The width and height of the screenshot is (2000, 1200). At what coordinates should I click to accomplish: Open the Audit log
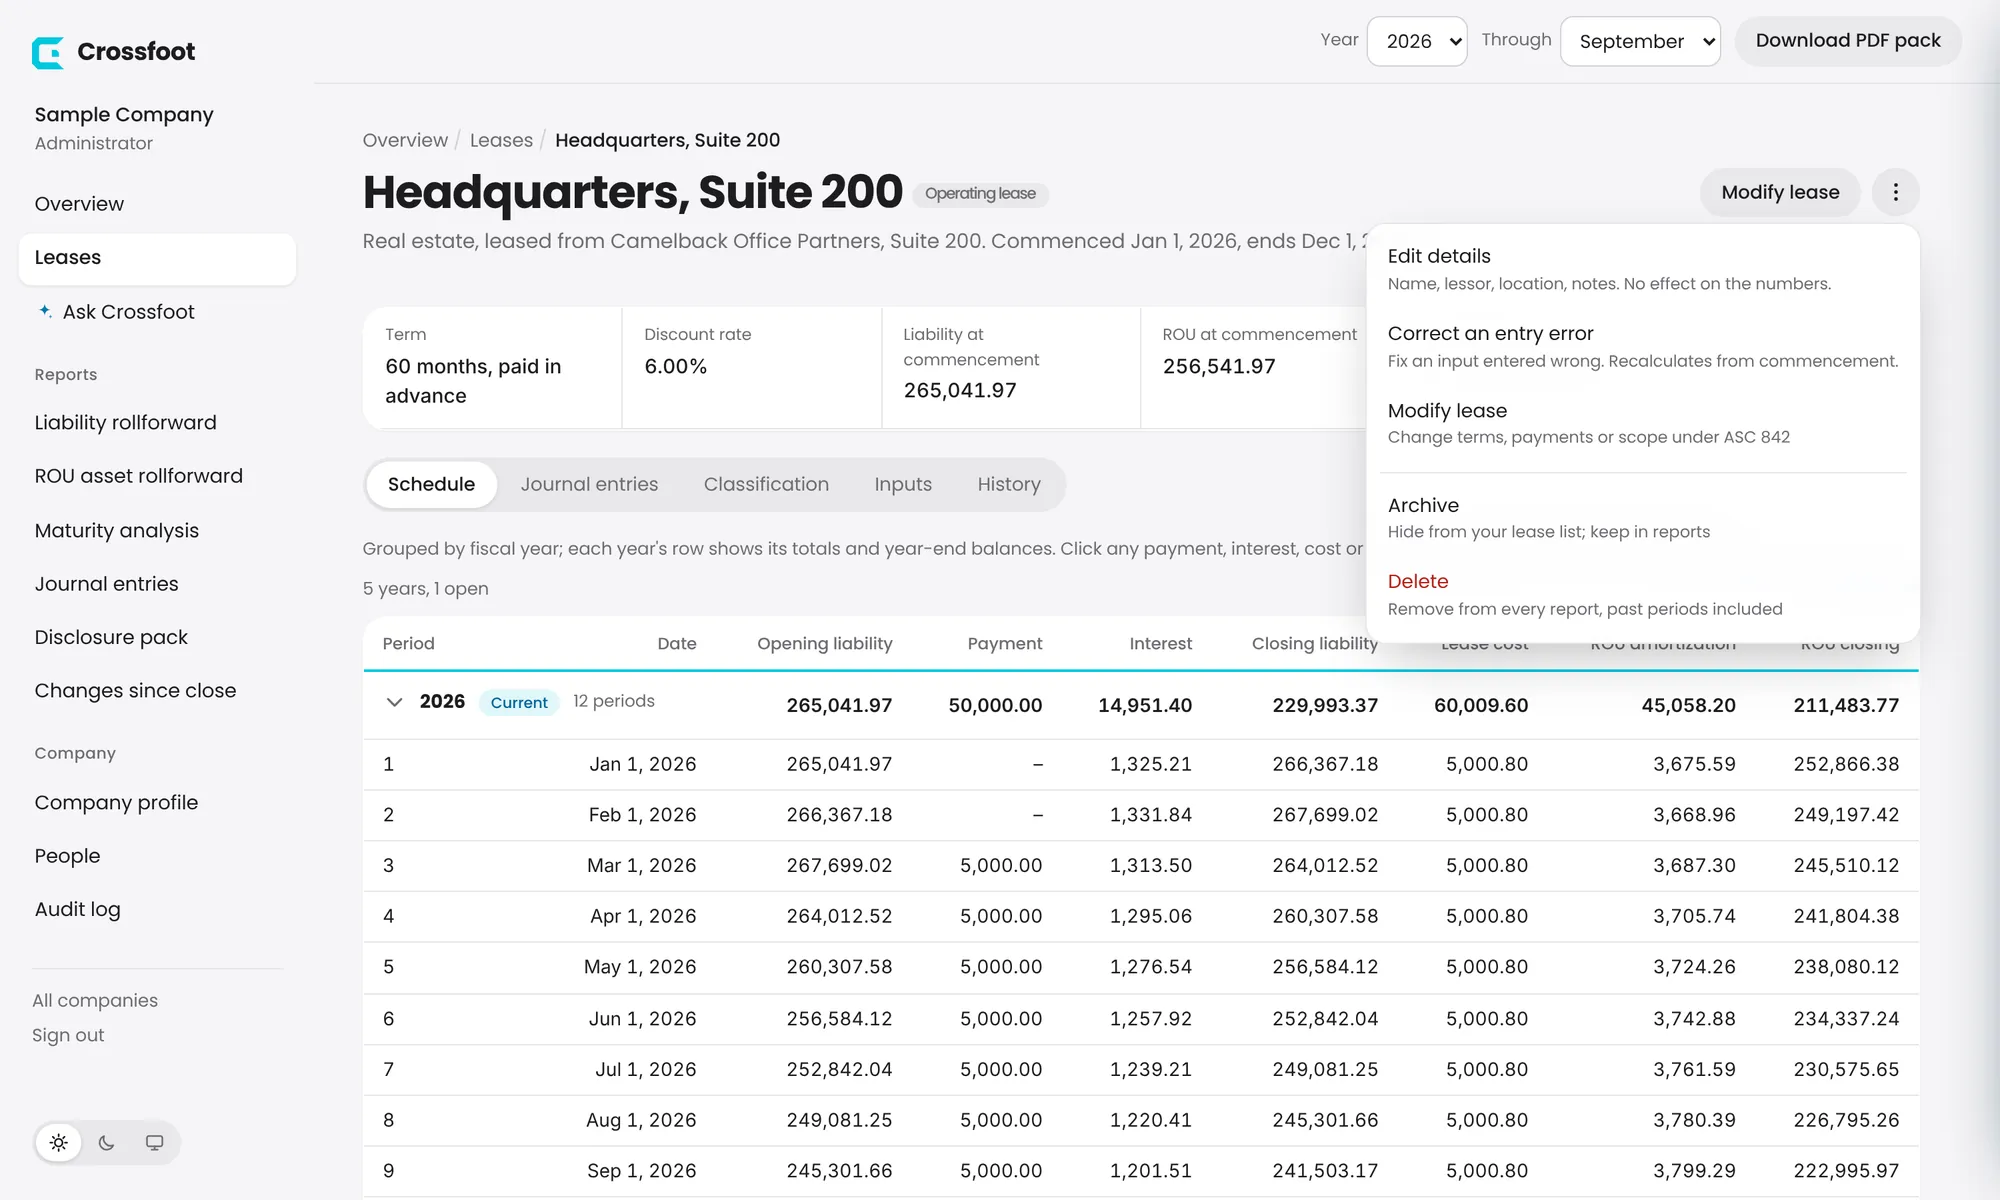pyautogui.click(x=157, y=909)
